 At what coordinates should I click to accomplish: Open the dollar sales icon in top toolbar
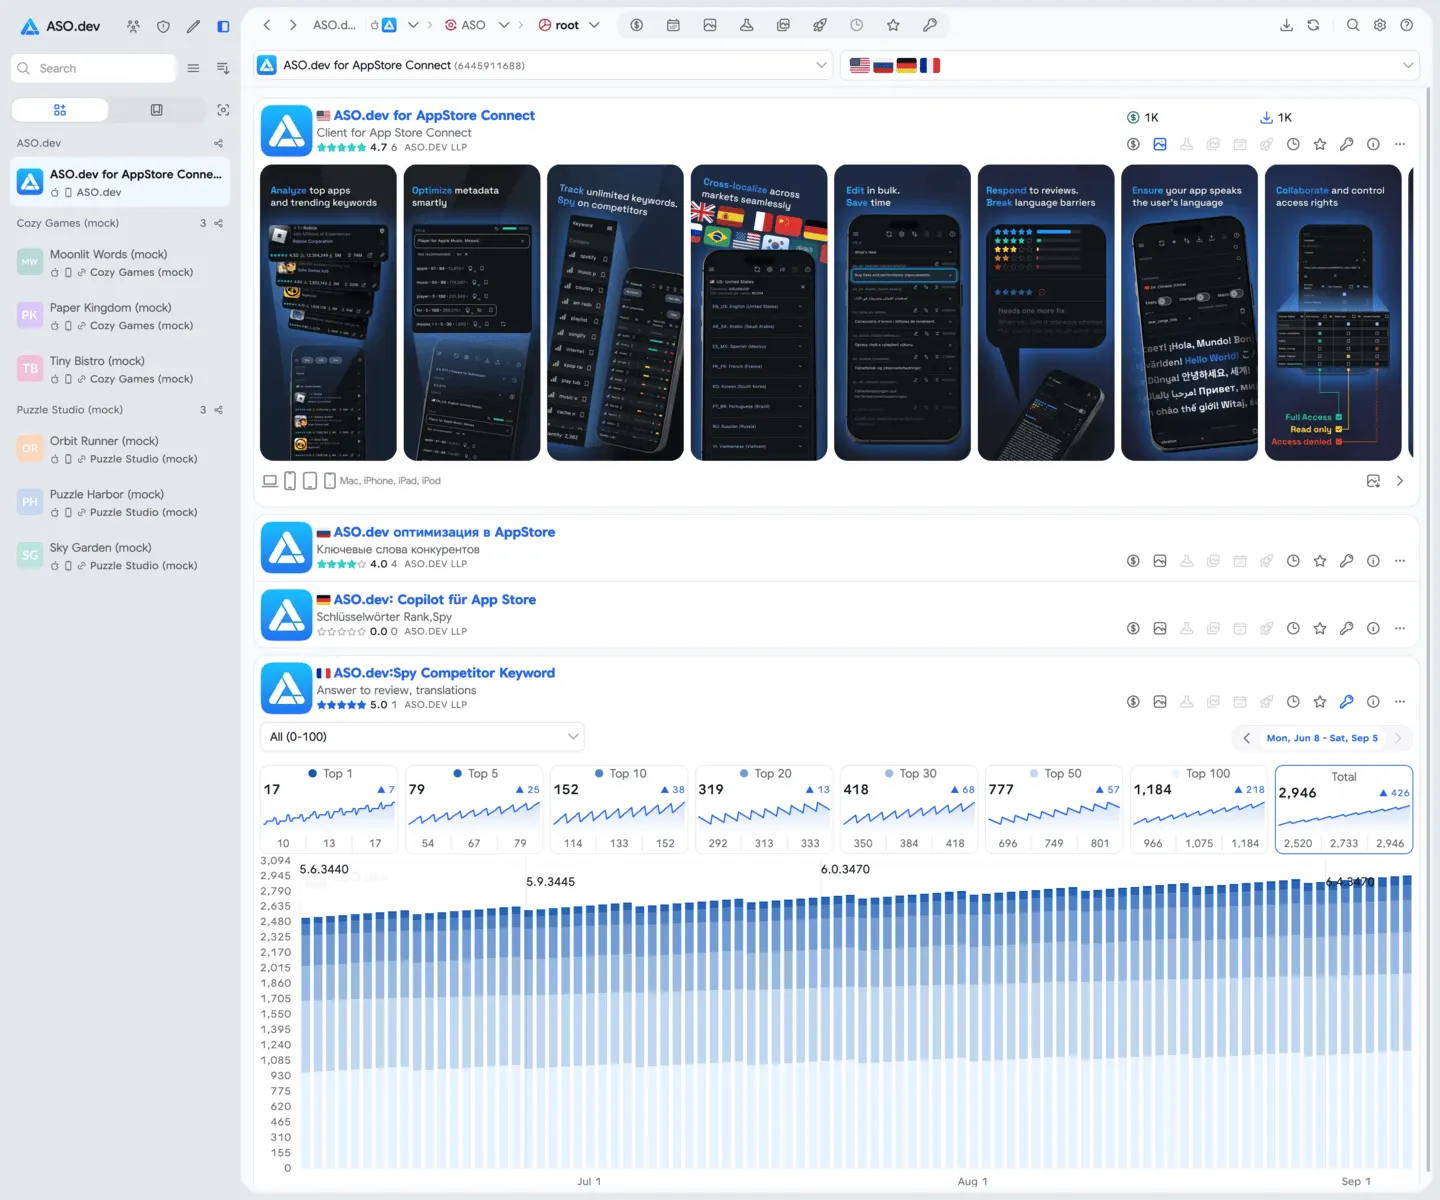coord(636,25)
